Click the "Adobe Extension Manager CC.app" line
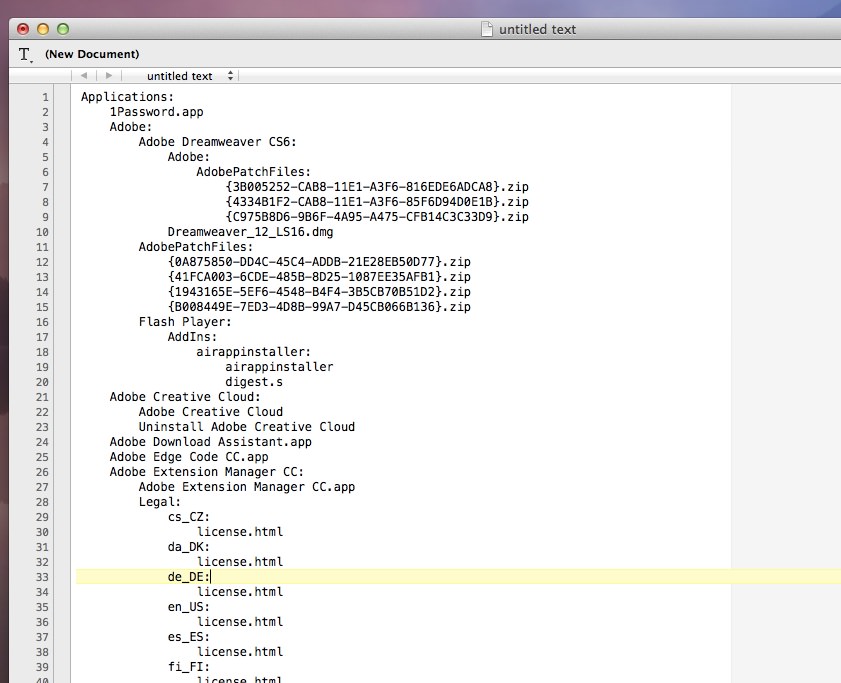This screenshot has height=683, width=841. pos(247,488)
